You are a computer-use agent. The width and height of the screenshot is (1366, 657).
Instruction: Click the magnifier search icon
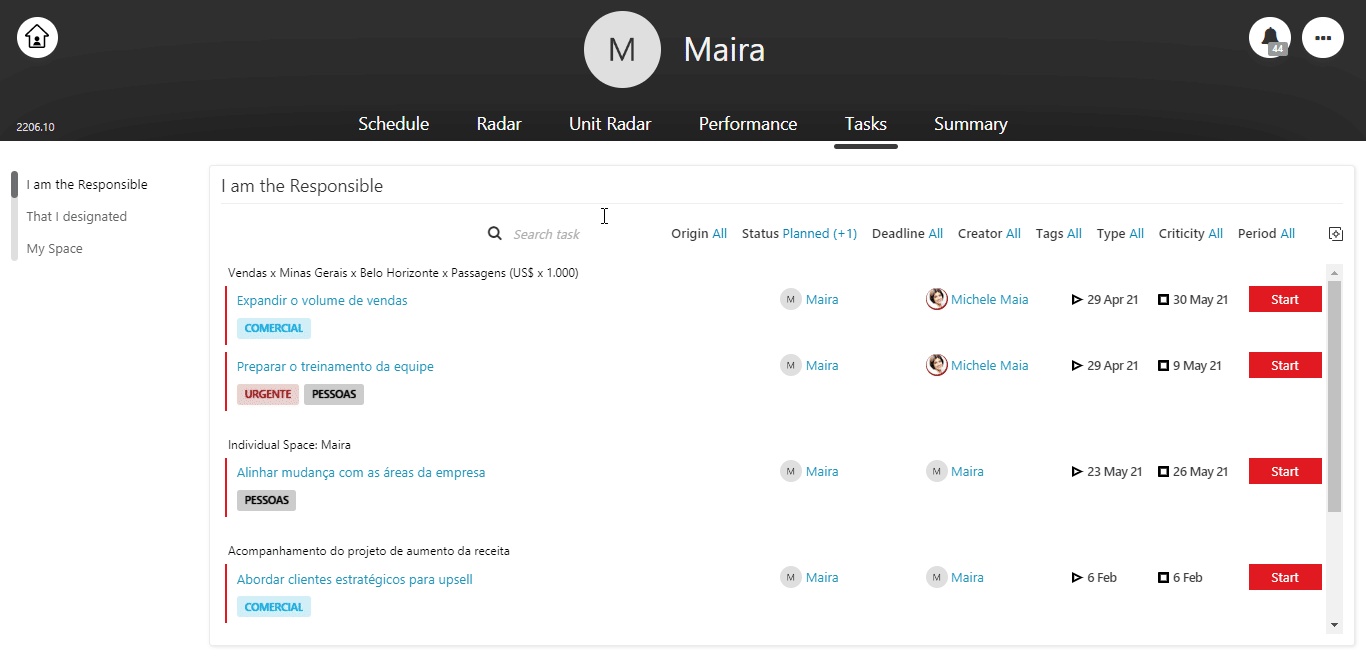click(495, 233)
